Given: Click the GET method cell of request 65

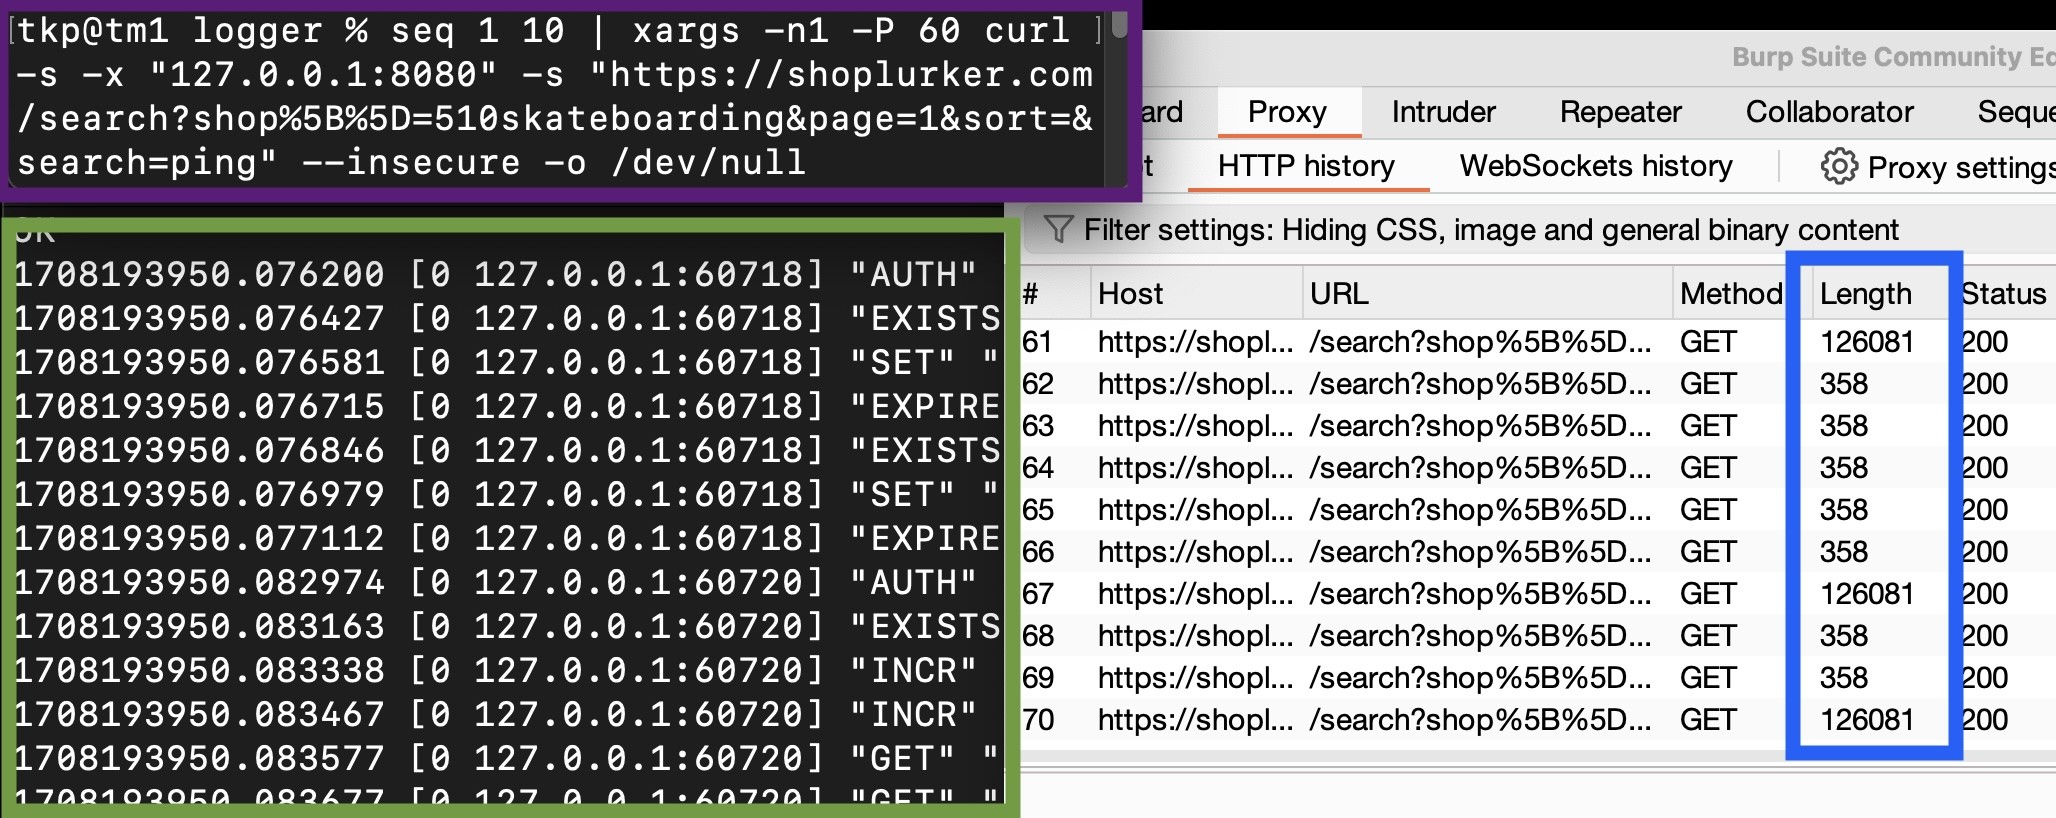Looking at the screenshot, I should tap(1708, 510).
